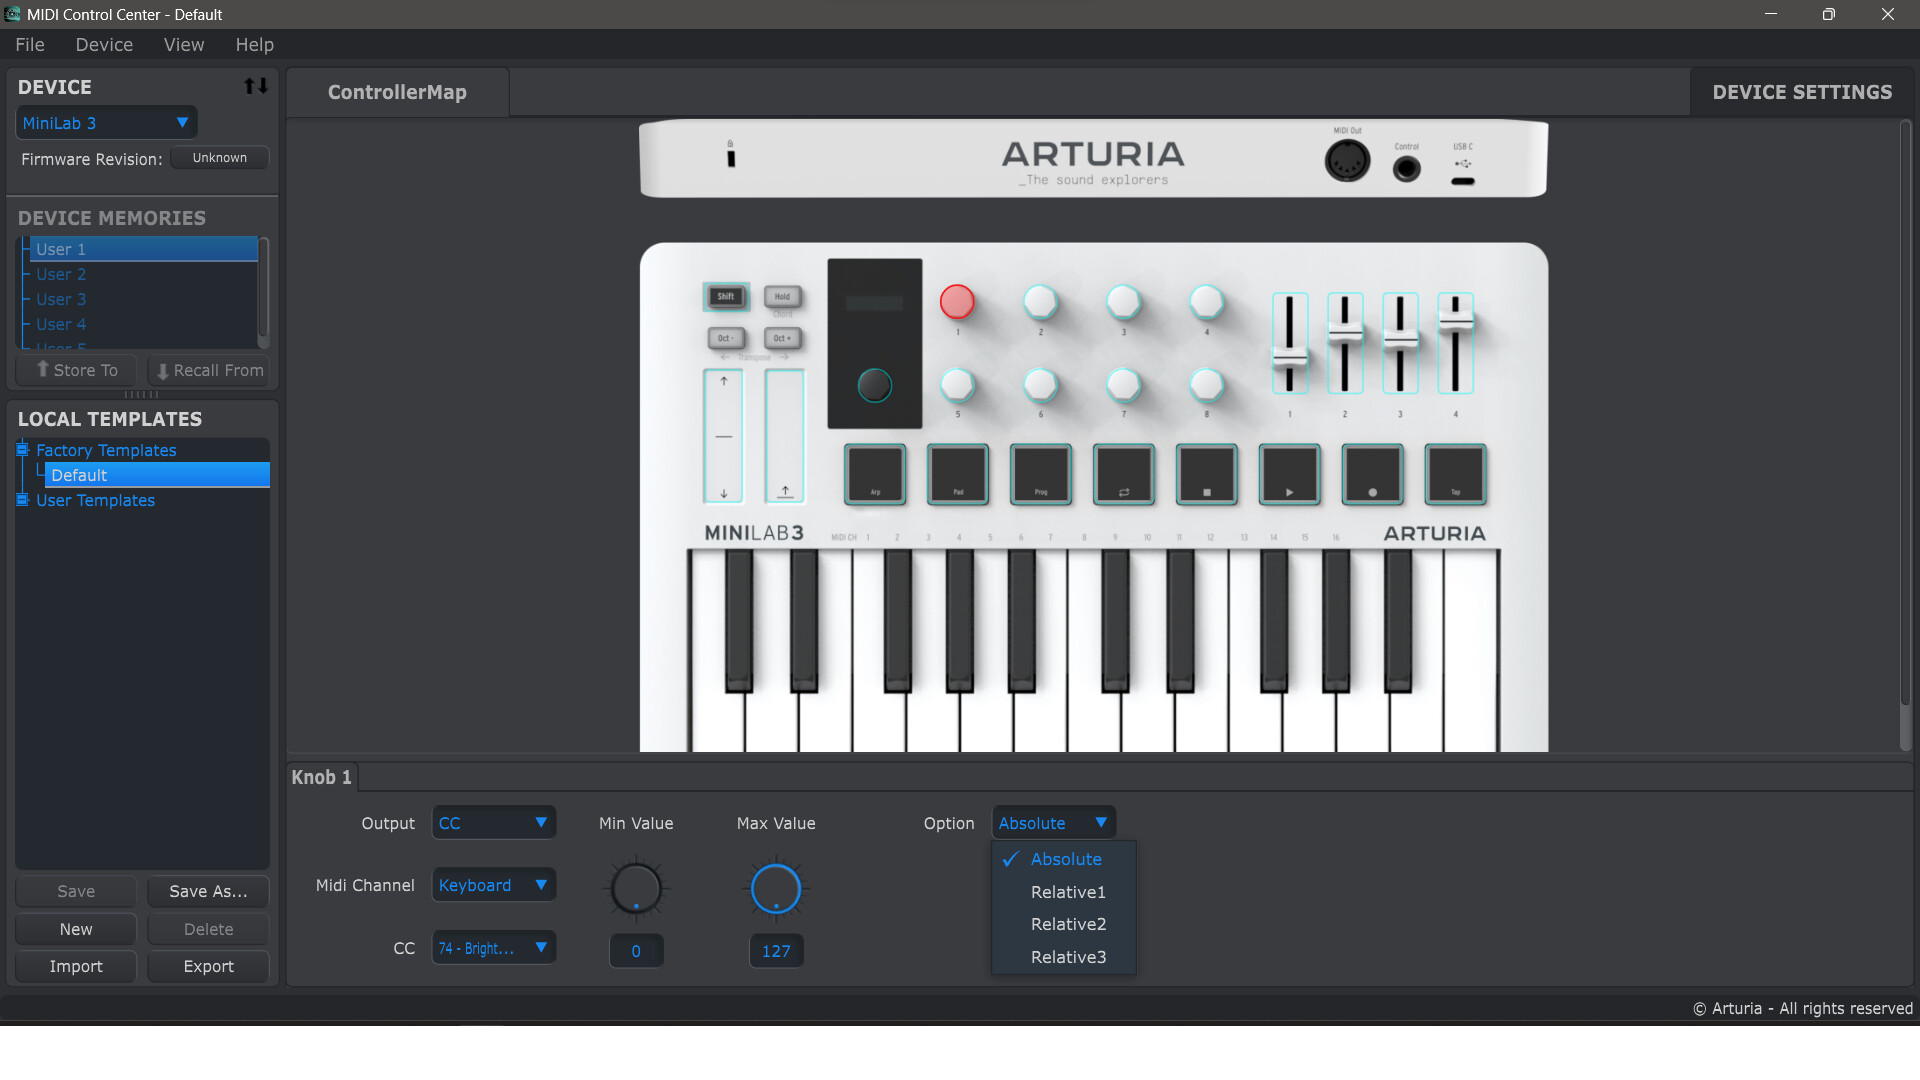Image resolution: width=1920 pixels, height=1080 pixels.
Task: Select the Prog pad
Action: click(1041, 474)
